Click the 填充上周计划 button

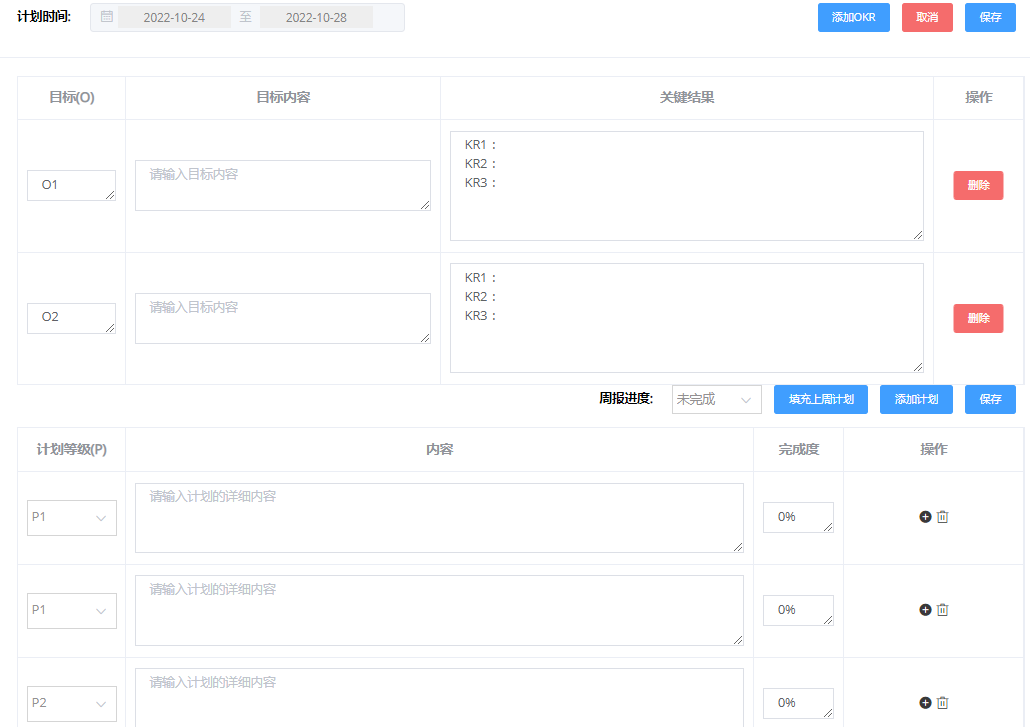pyautogui.click(x=820, y=399)
